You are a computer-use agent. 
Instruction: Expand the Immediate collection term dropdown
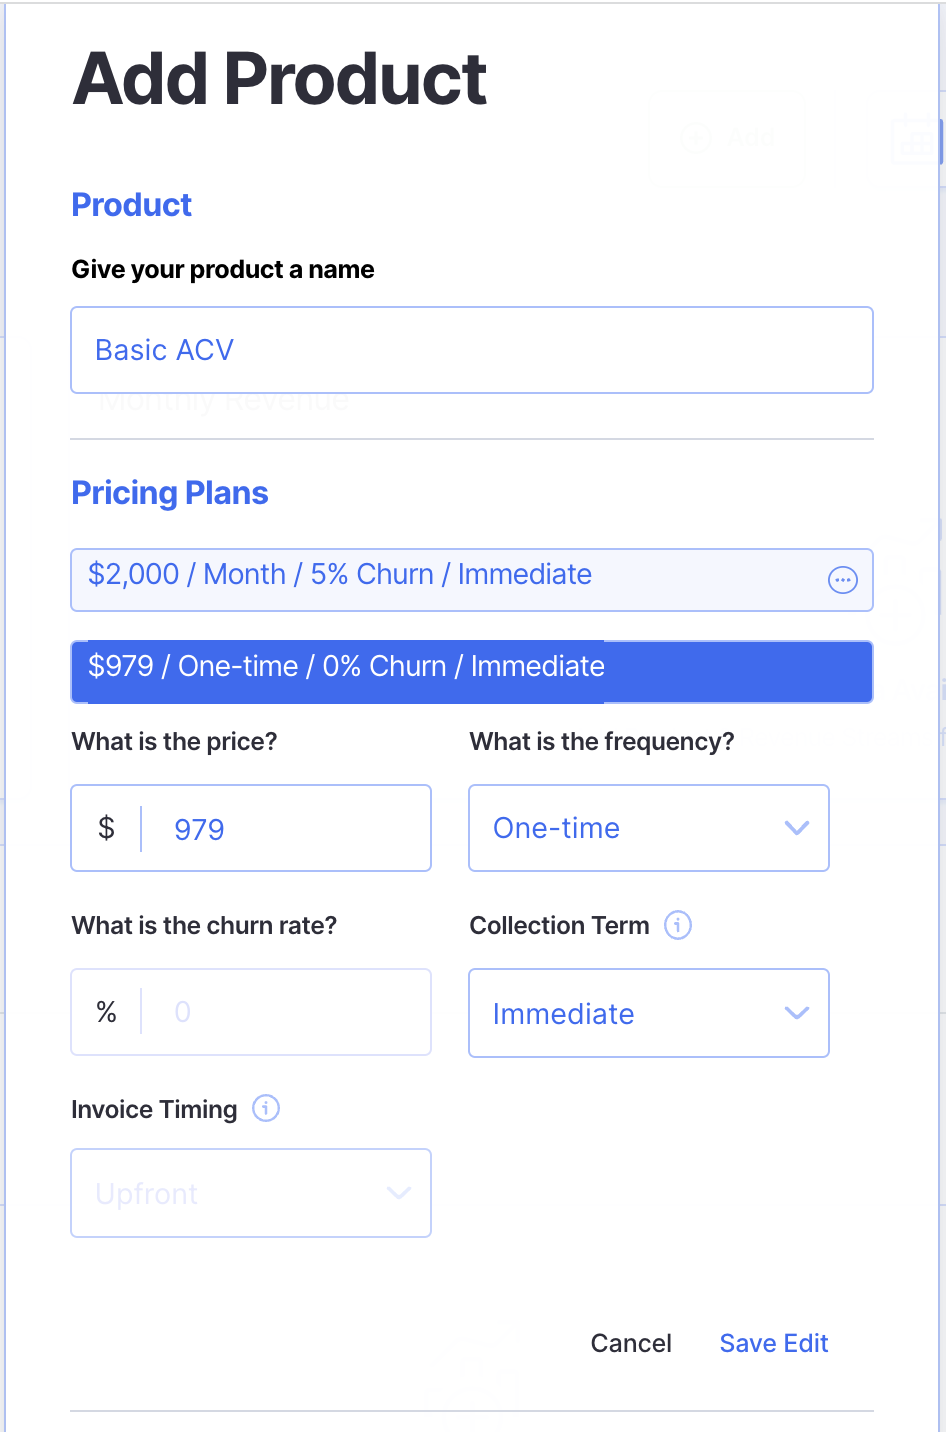click(x=648, y=1013)
